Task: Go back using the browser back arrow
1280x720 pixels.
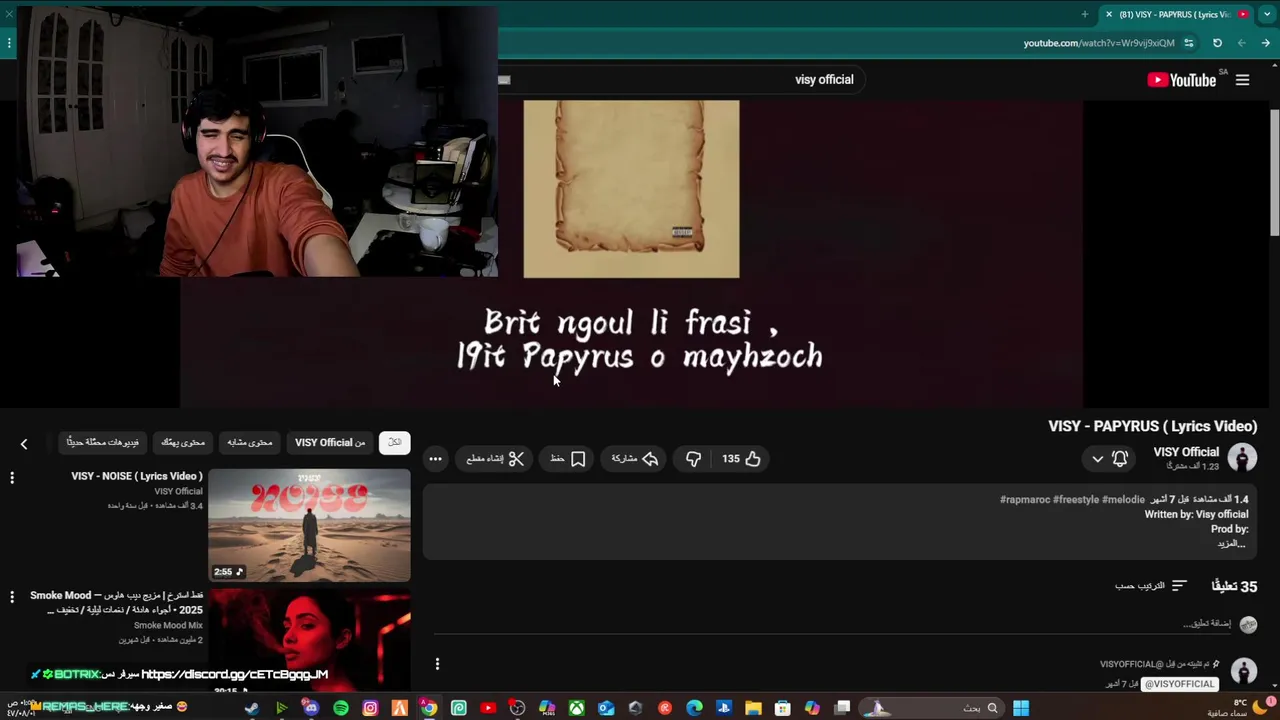Action: [x=1265, y=43]
